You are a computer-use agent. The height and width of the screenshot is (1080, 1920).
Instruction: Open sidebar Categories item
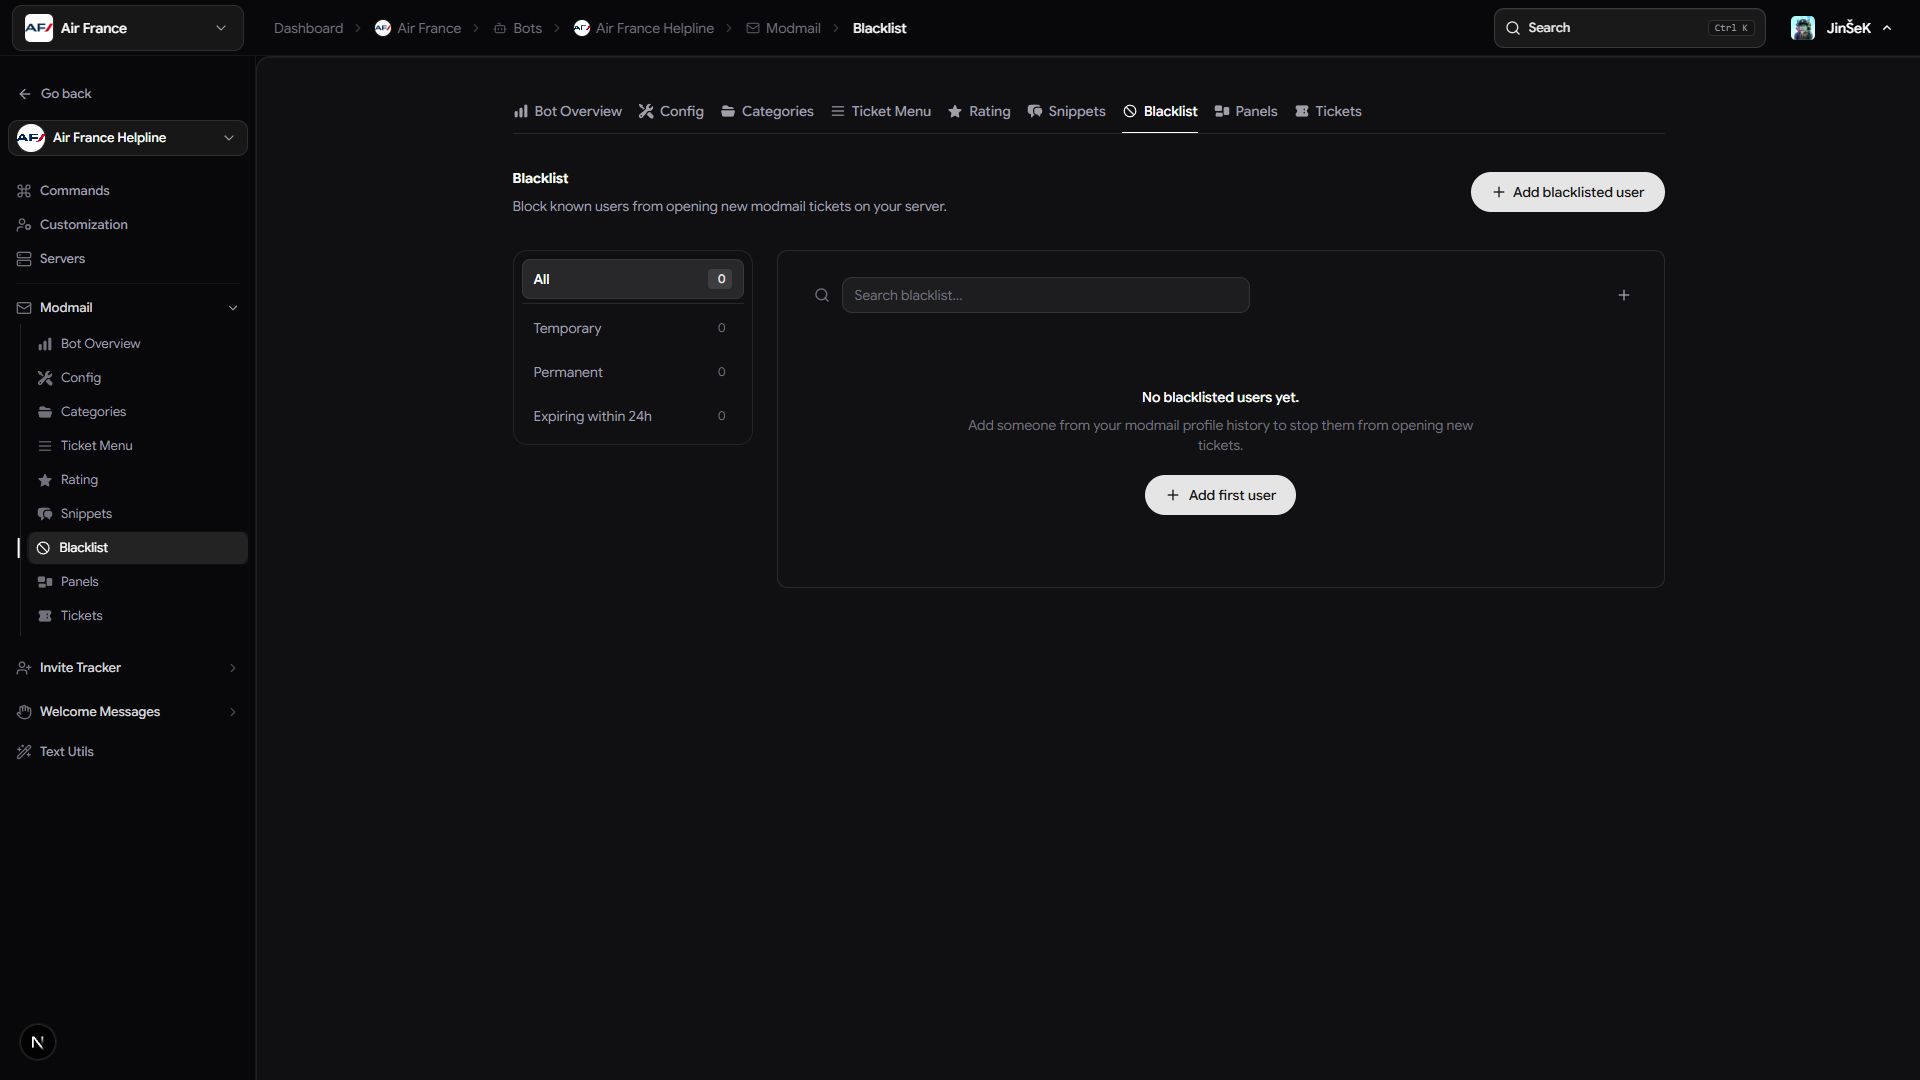(x=138, y=412)
